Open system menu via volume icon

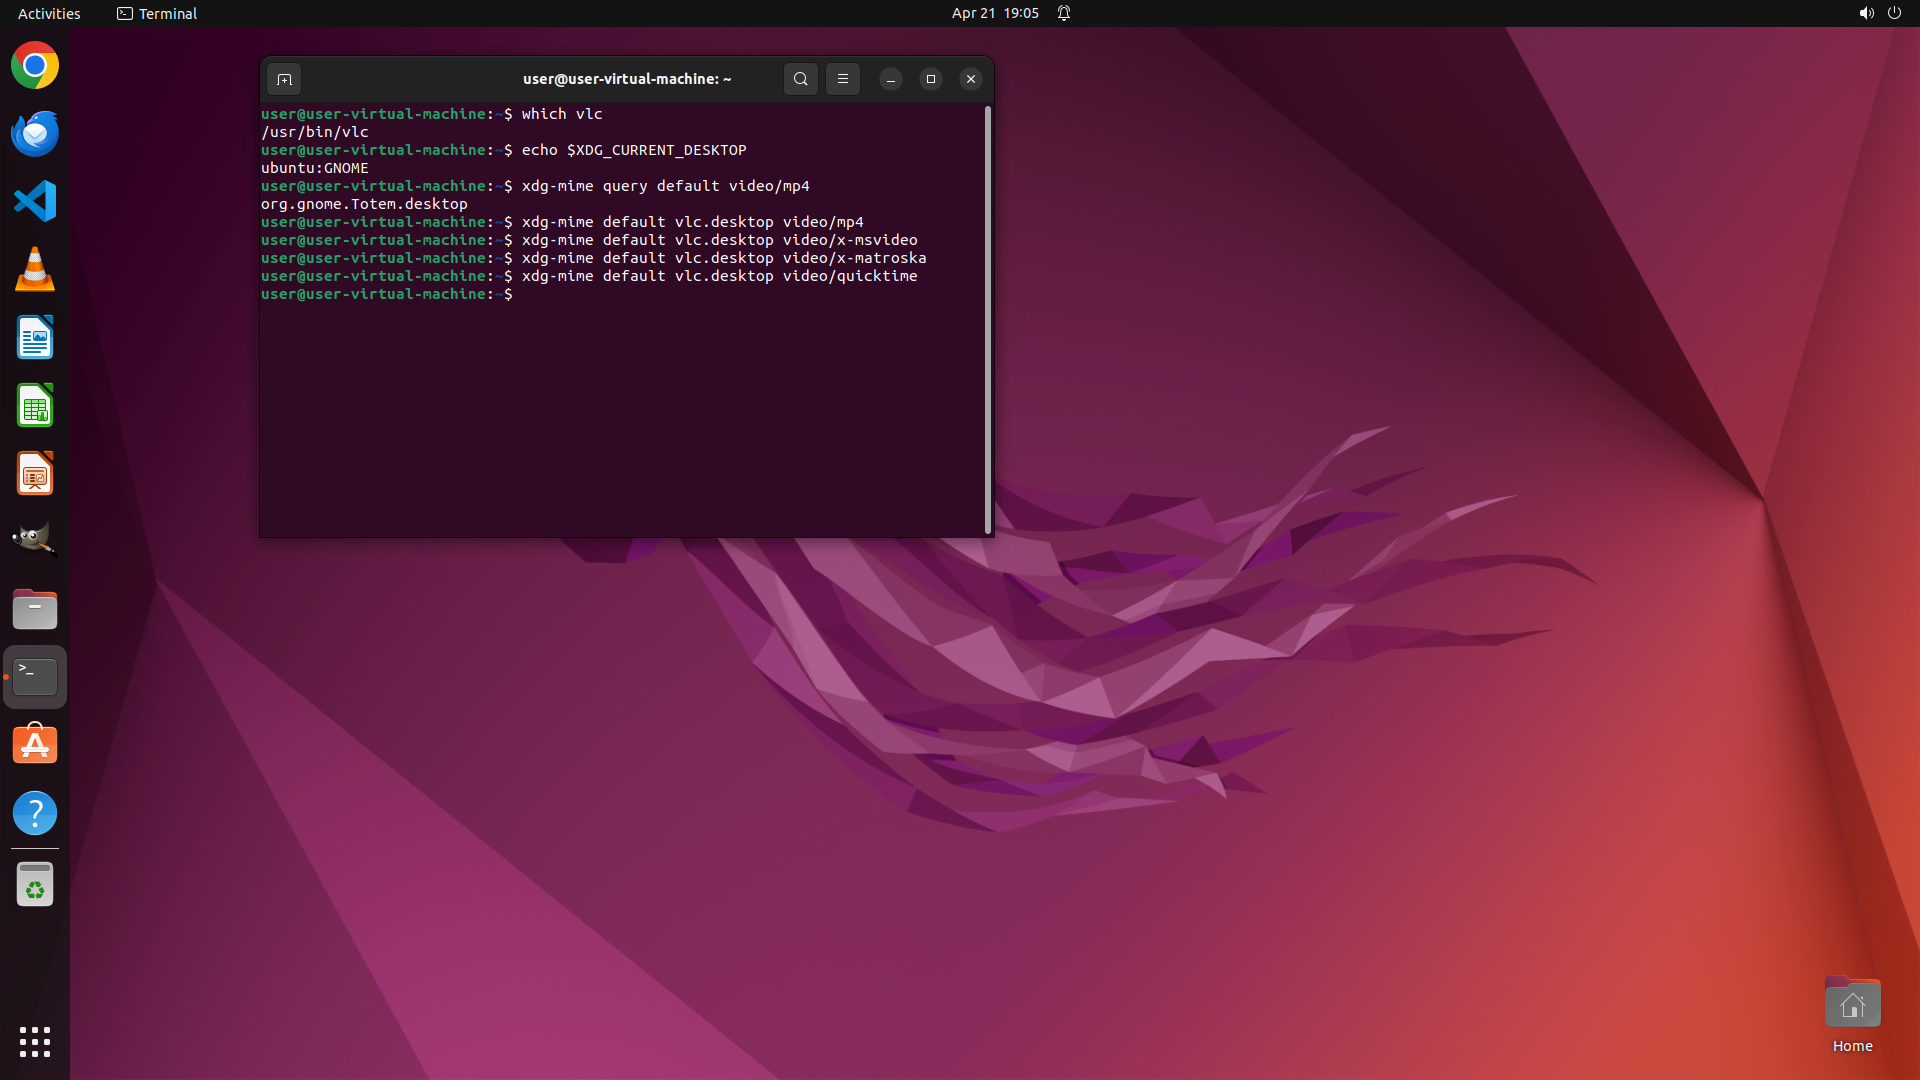pos(1866,13)
